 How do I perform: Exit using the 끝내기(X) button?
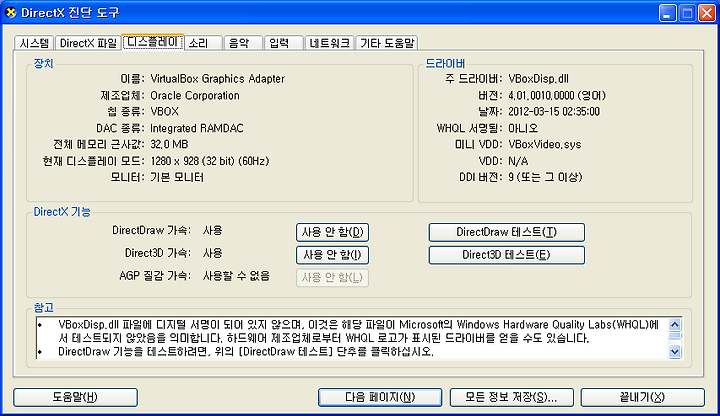[642, 397]
